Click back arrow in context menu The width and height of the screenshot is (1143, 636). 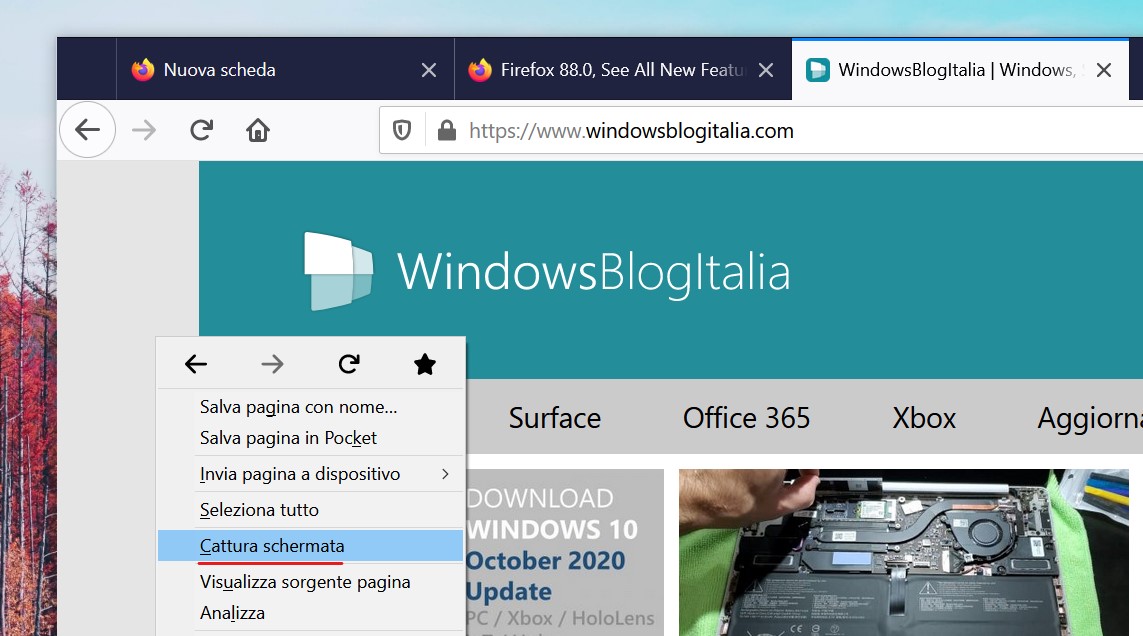point(196,364)
